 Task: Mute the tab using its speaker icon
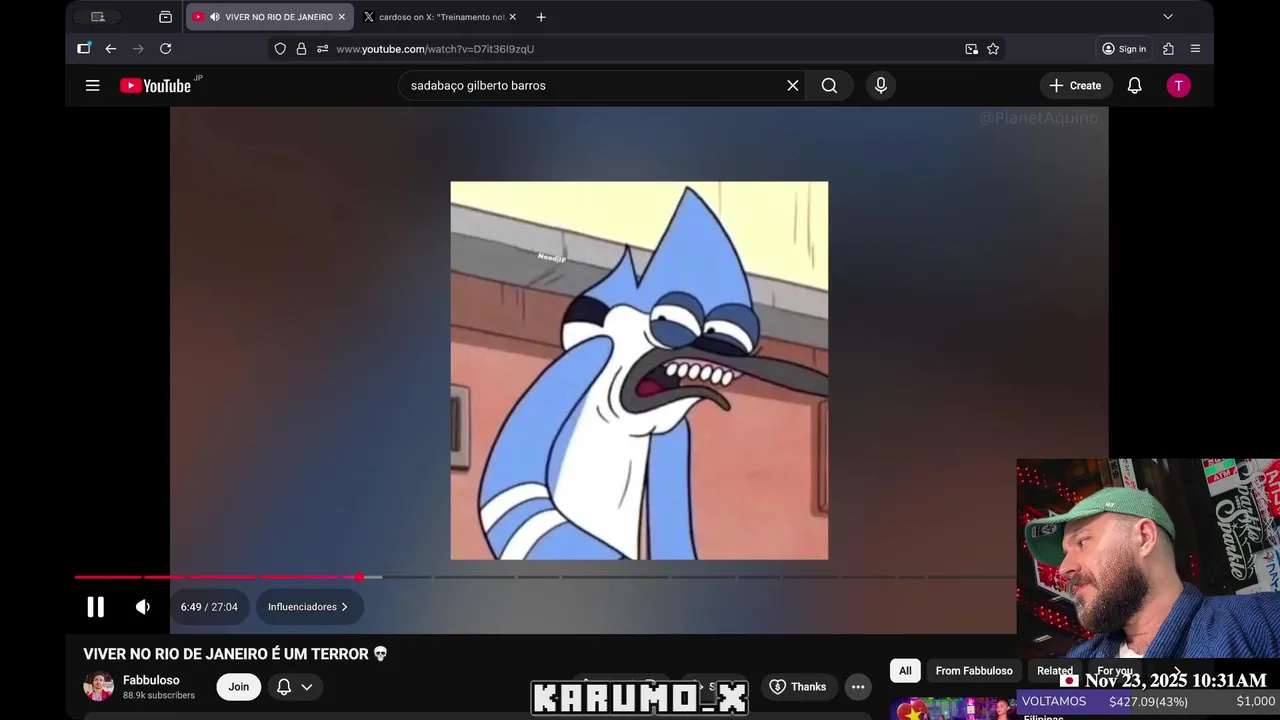pyautogui.click(x=214, y=17)
